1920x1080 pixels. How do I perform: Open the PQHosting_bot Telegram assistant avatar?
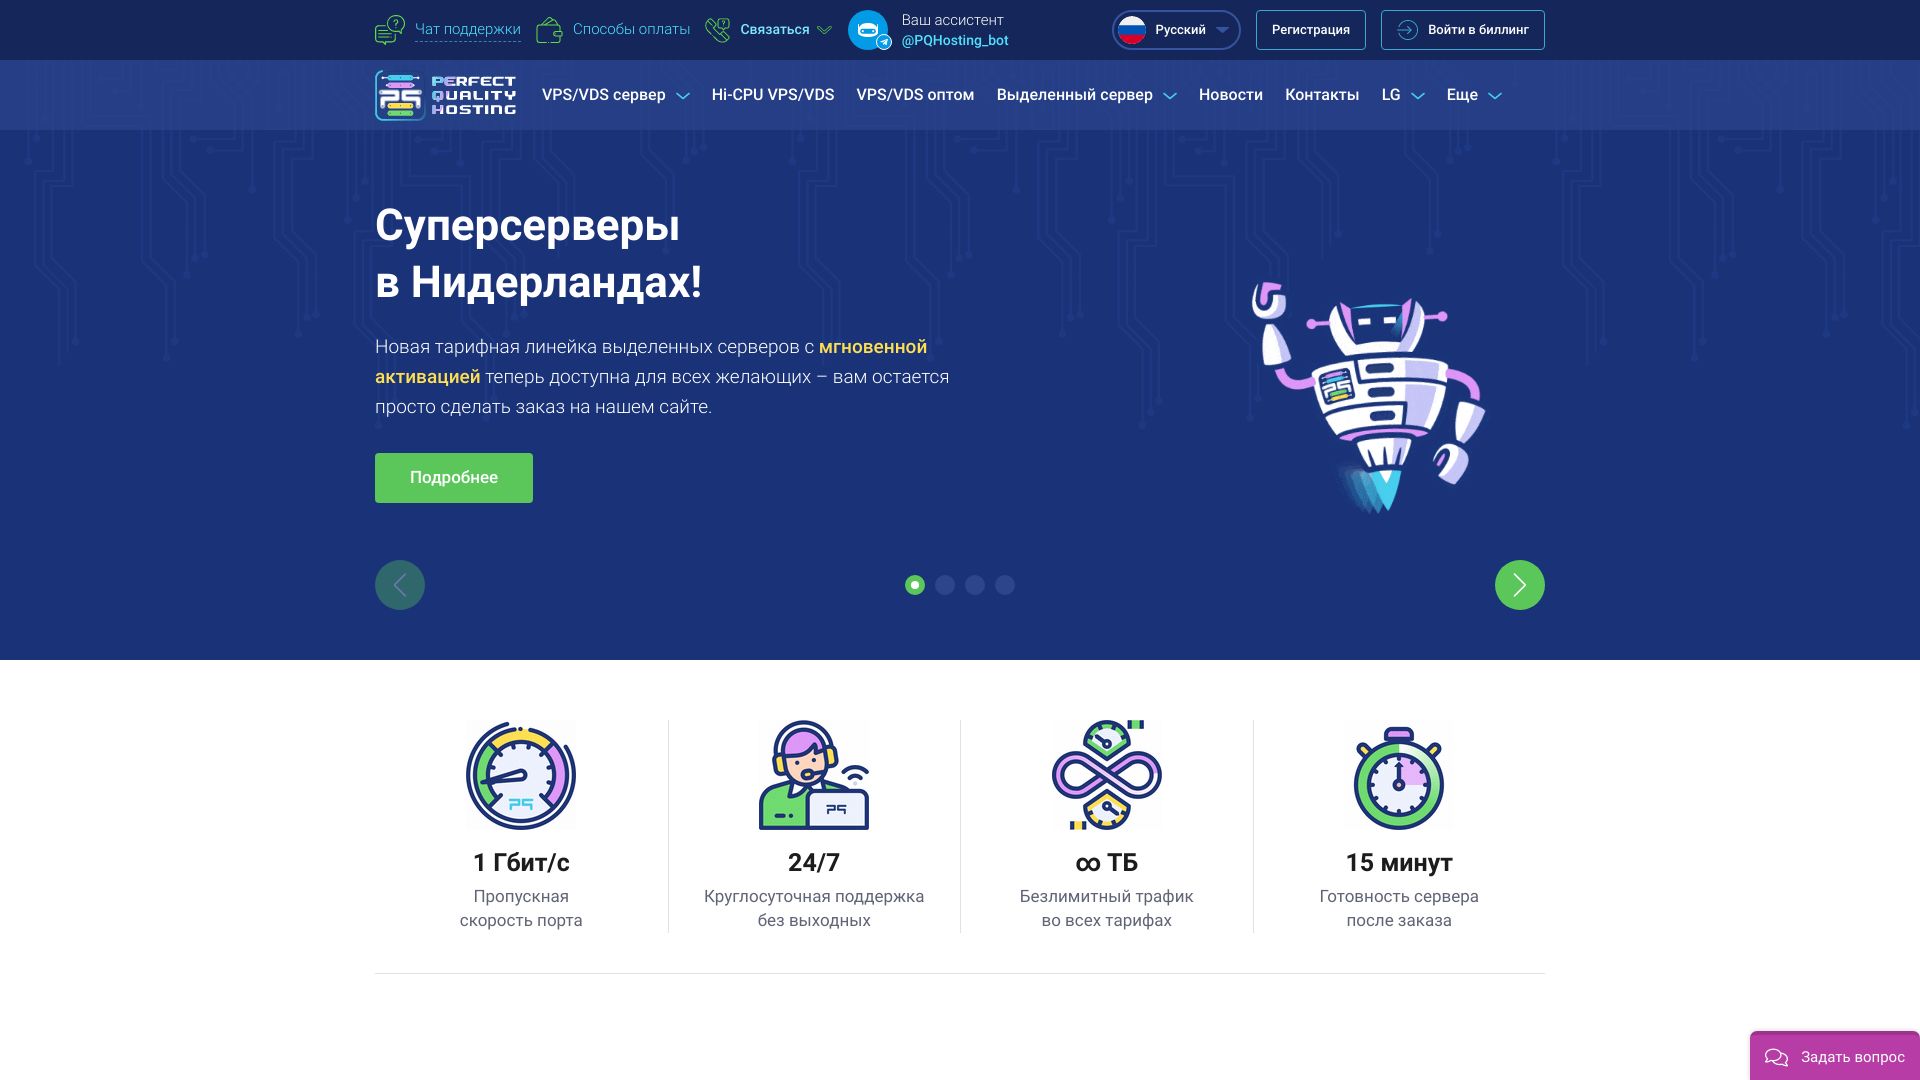coord(868,30)
